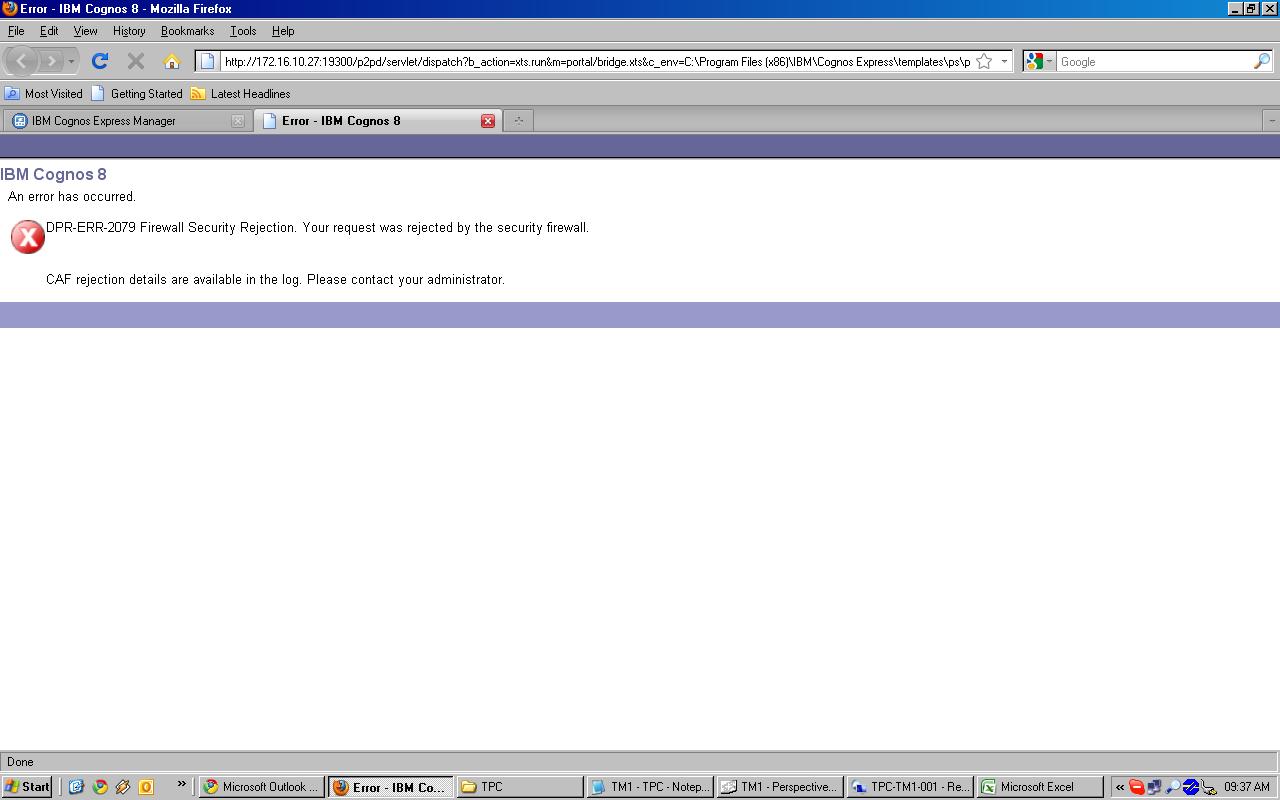Image resolution: width=1280 pixels, height=800 pixels.
Task: Open the address bar history dropdown
Action: point(1004,61)
